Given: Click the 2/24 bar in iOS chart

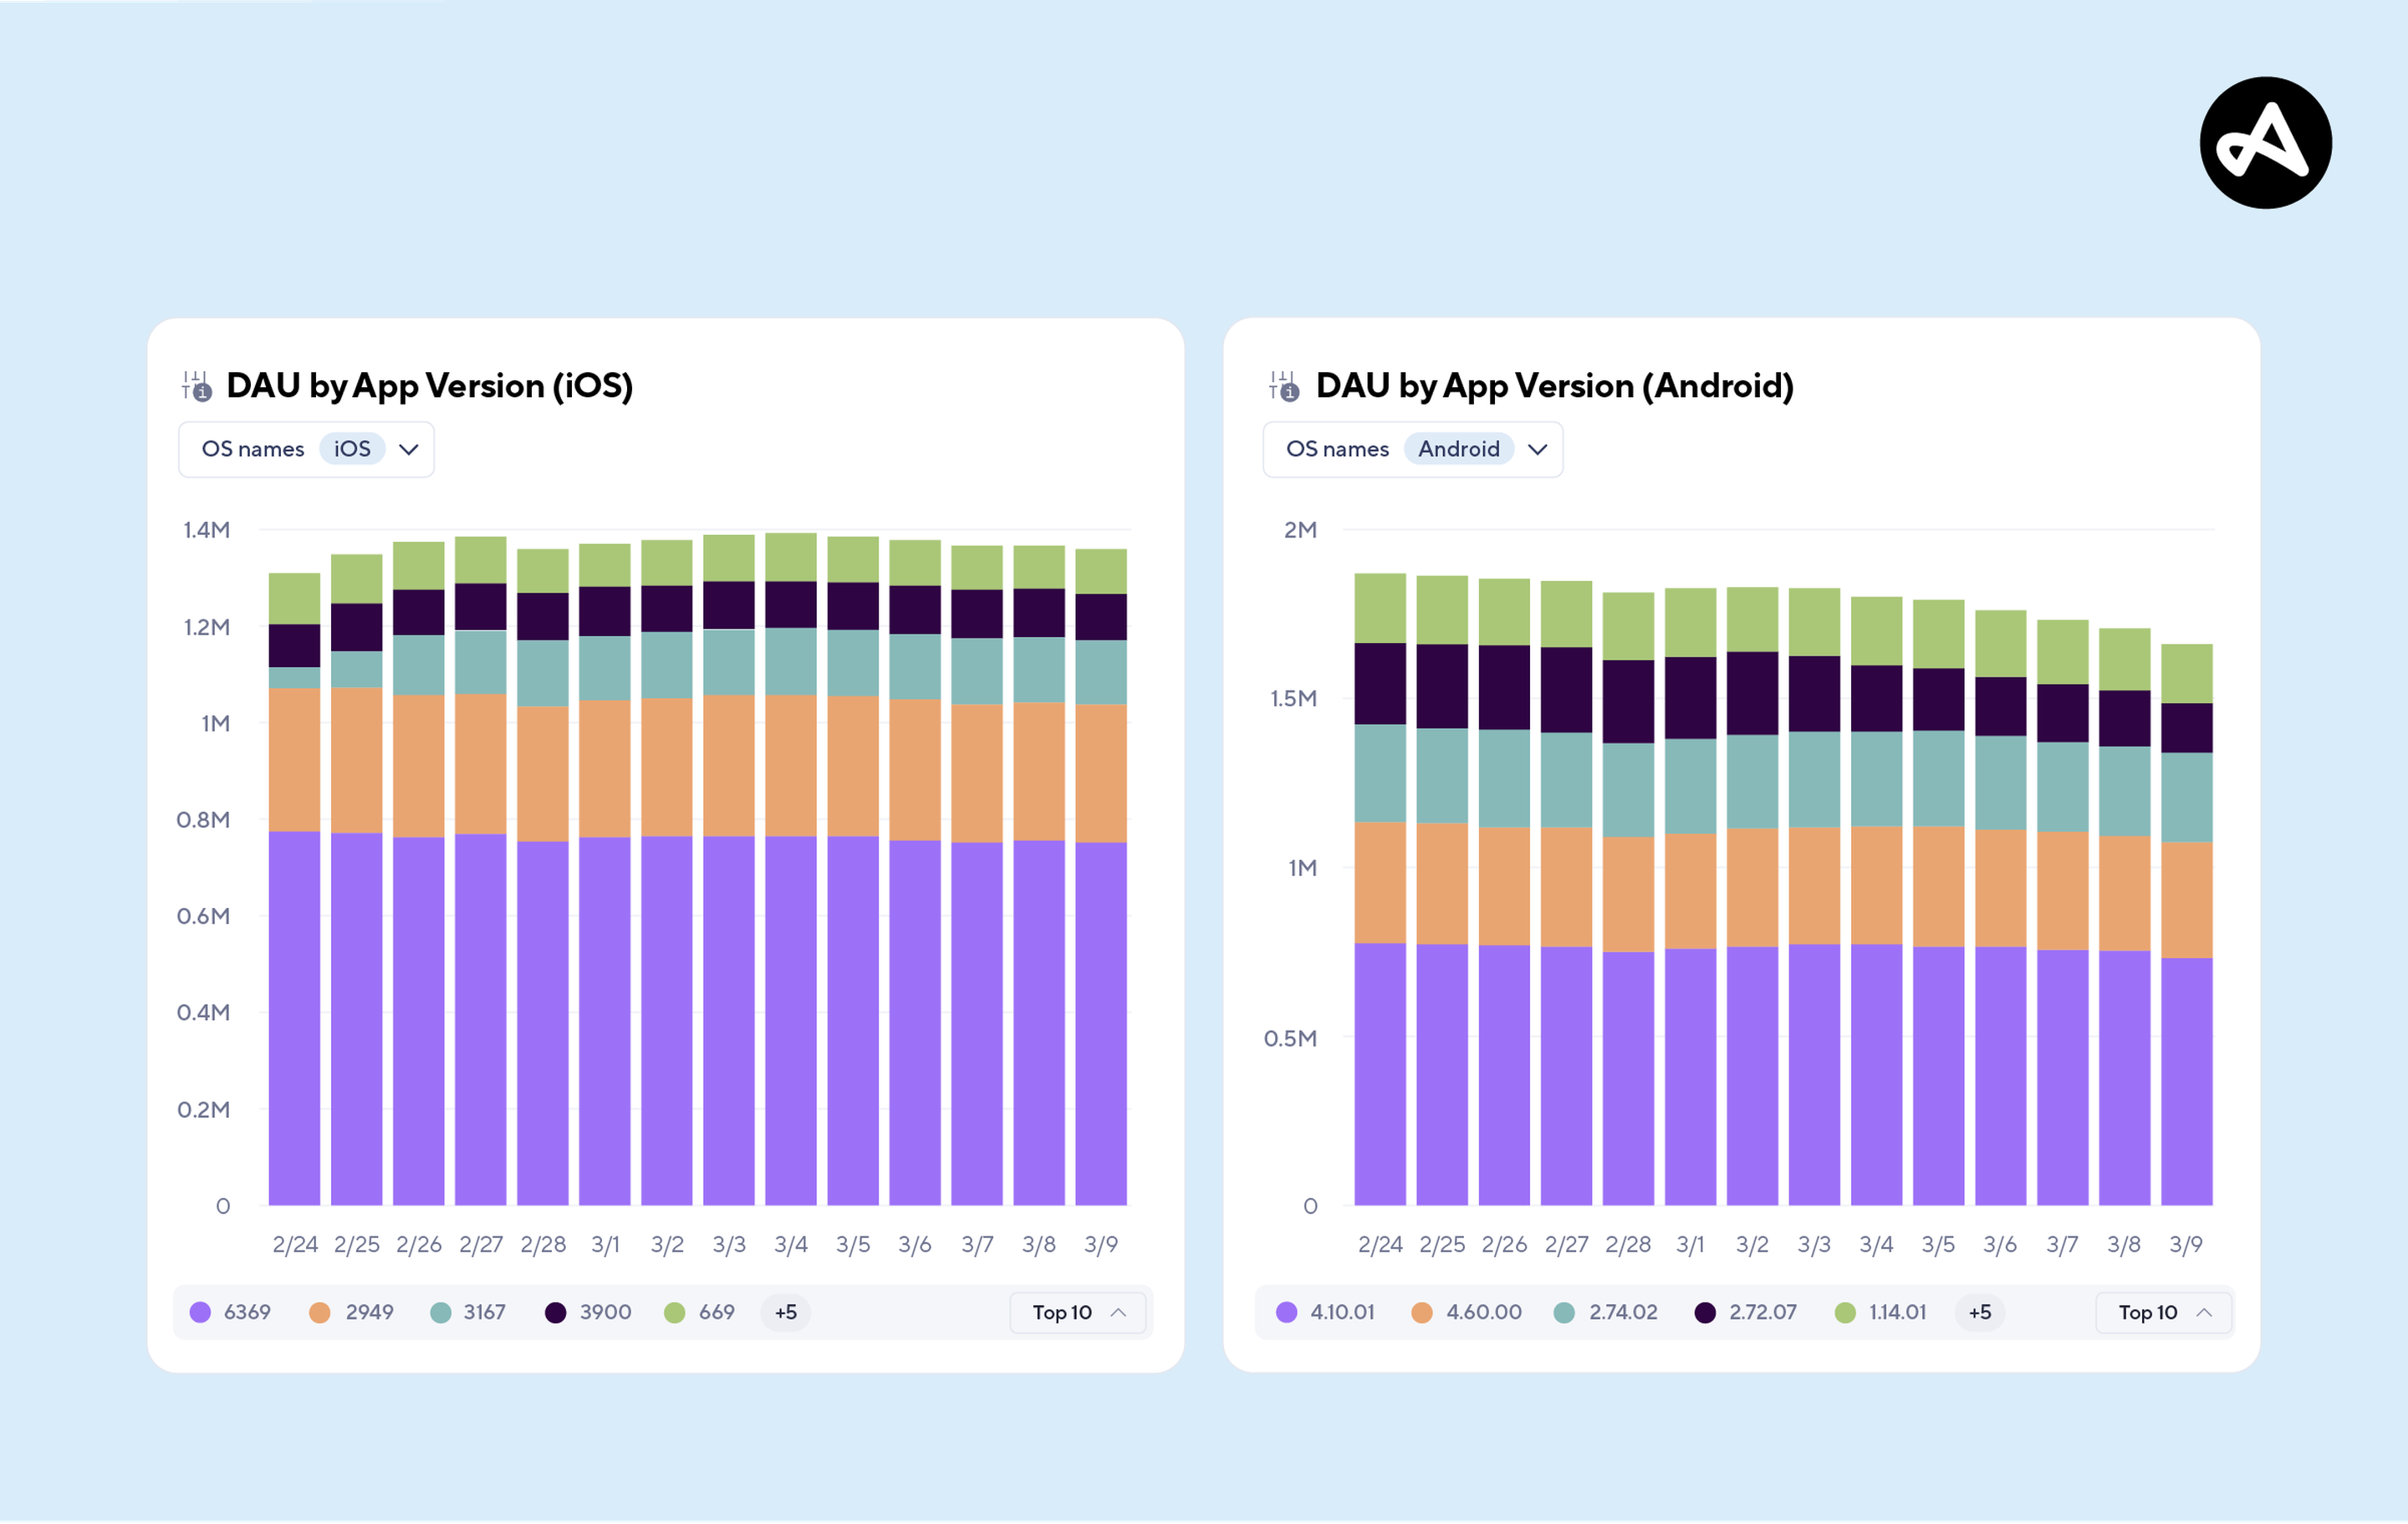Looking at the screenshot, I should click(294, 889).
